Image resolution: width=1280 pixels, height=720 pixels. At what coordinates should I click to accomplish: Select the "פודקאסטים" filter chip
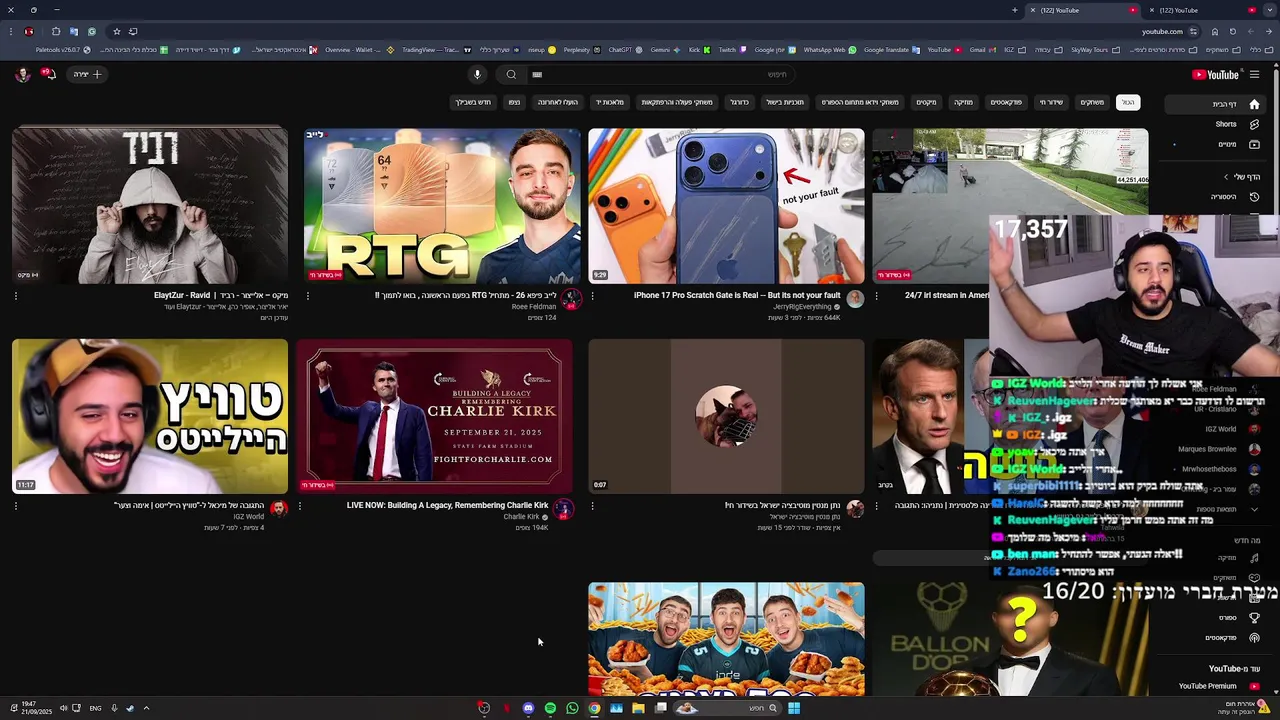(x=1006, y=102)
